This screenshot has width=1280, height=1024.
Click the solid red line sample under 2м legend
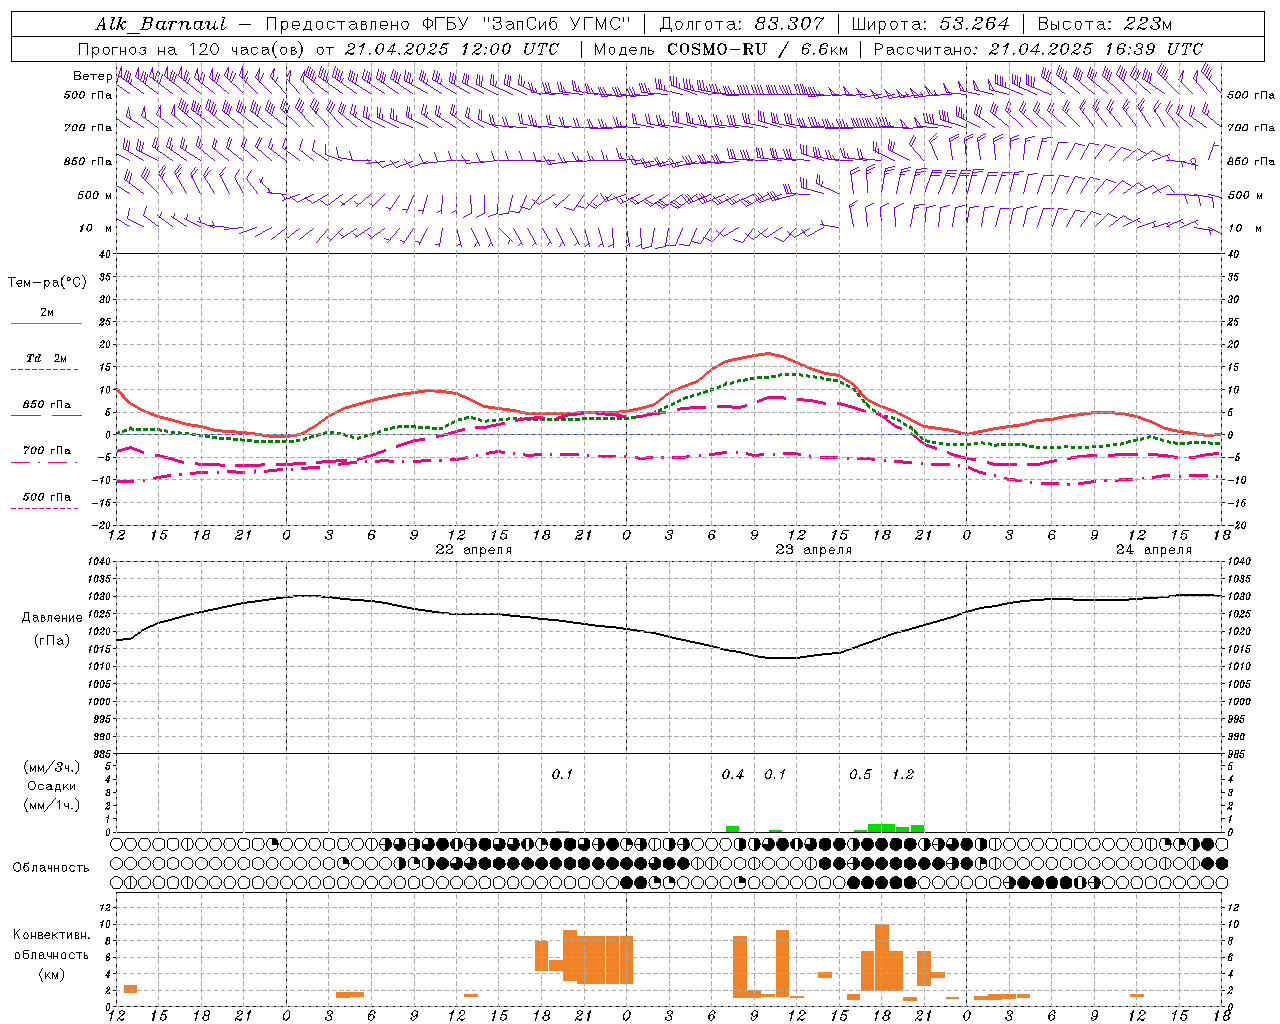[46, 323]
